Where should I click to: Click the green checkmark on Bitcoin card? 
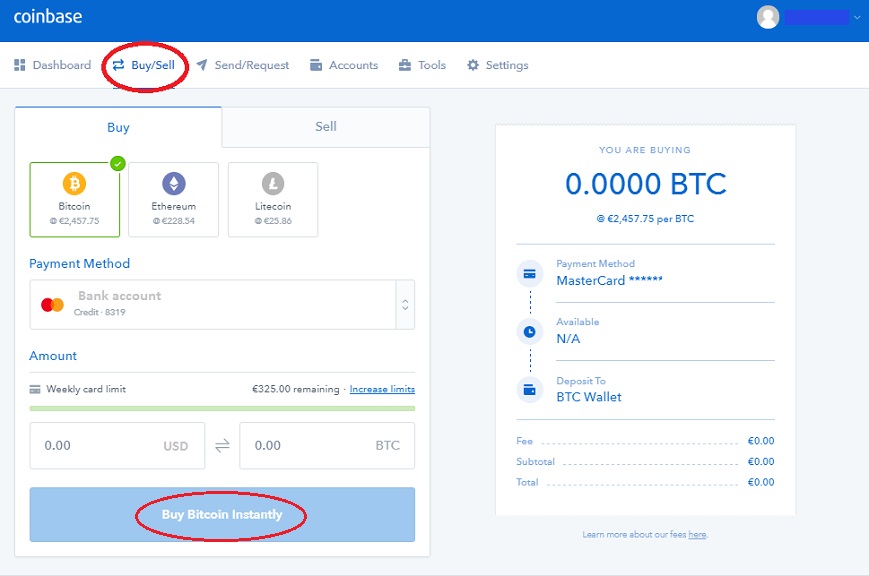[x=117, y=164]
